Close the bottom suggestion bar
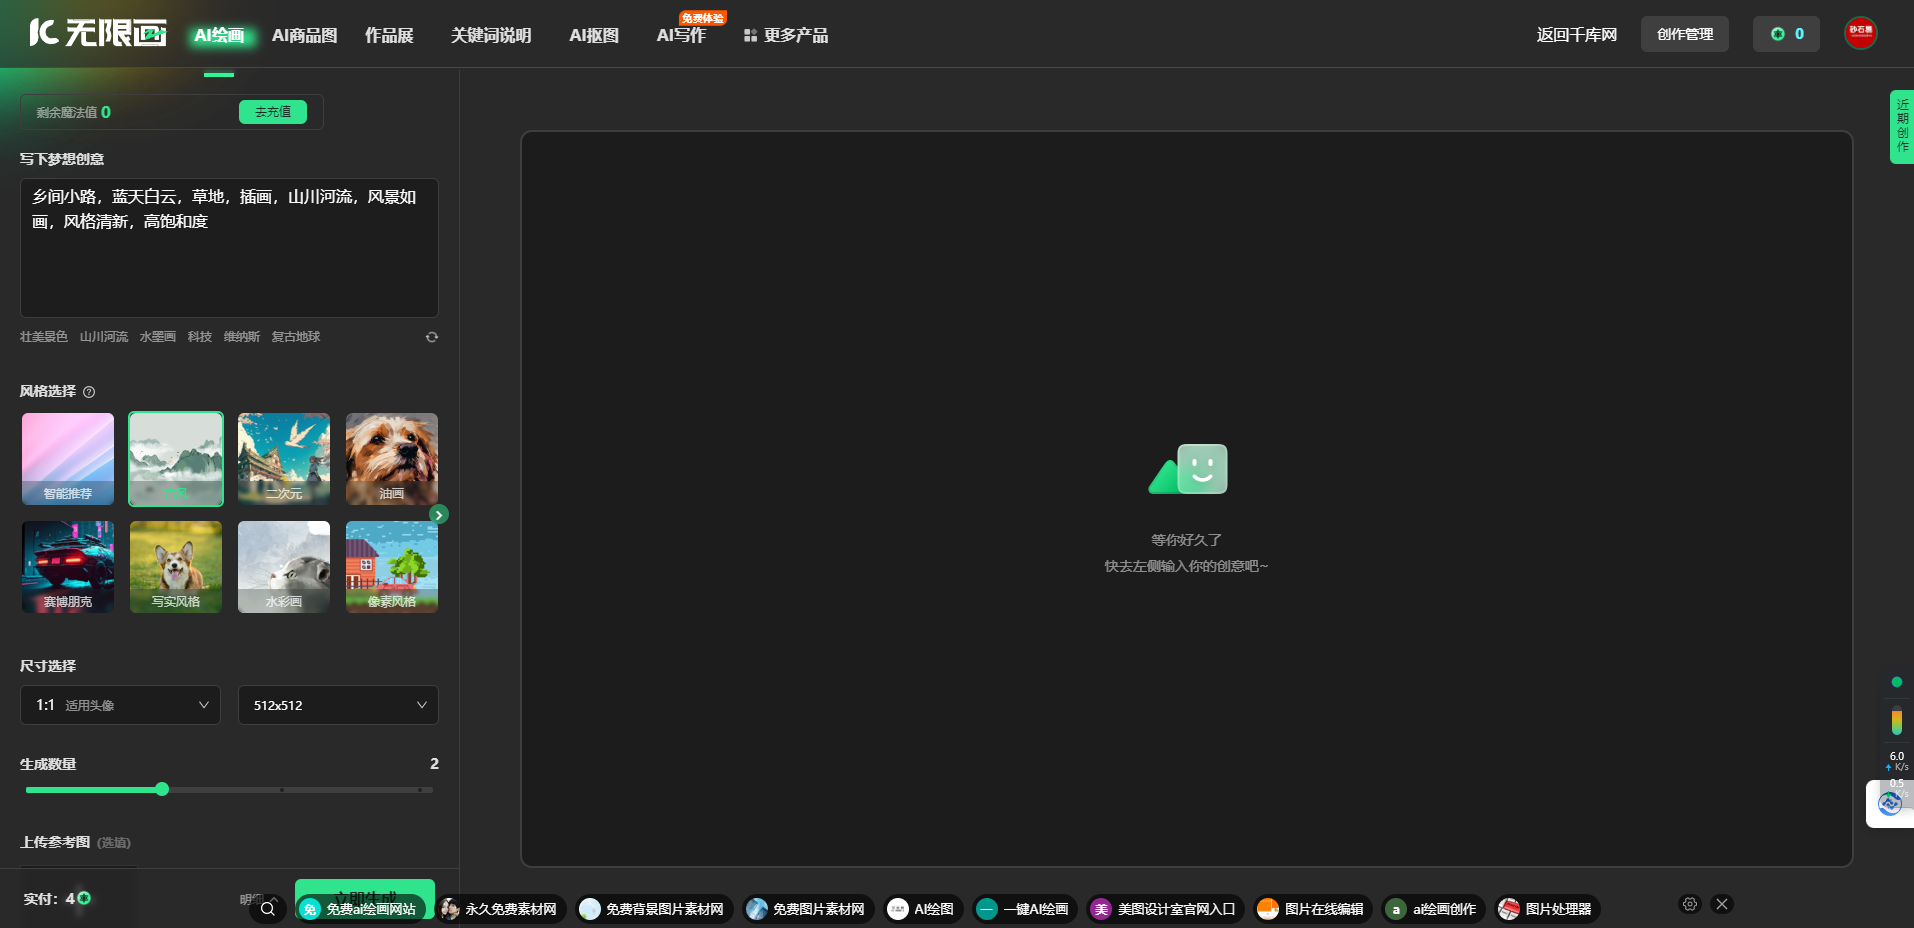Screen dimensions: 1914x928 point(1721,904)
